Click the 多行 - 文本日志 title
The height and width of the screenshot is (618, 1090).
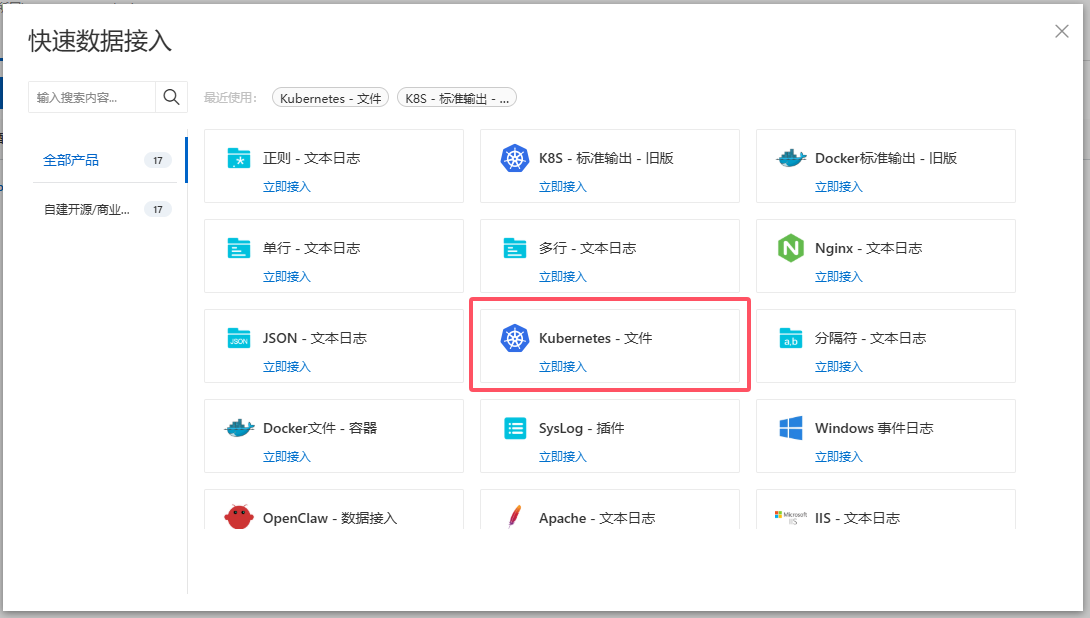click(x=587, y=247)
